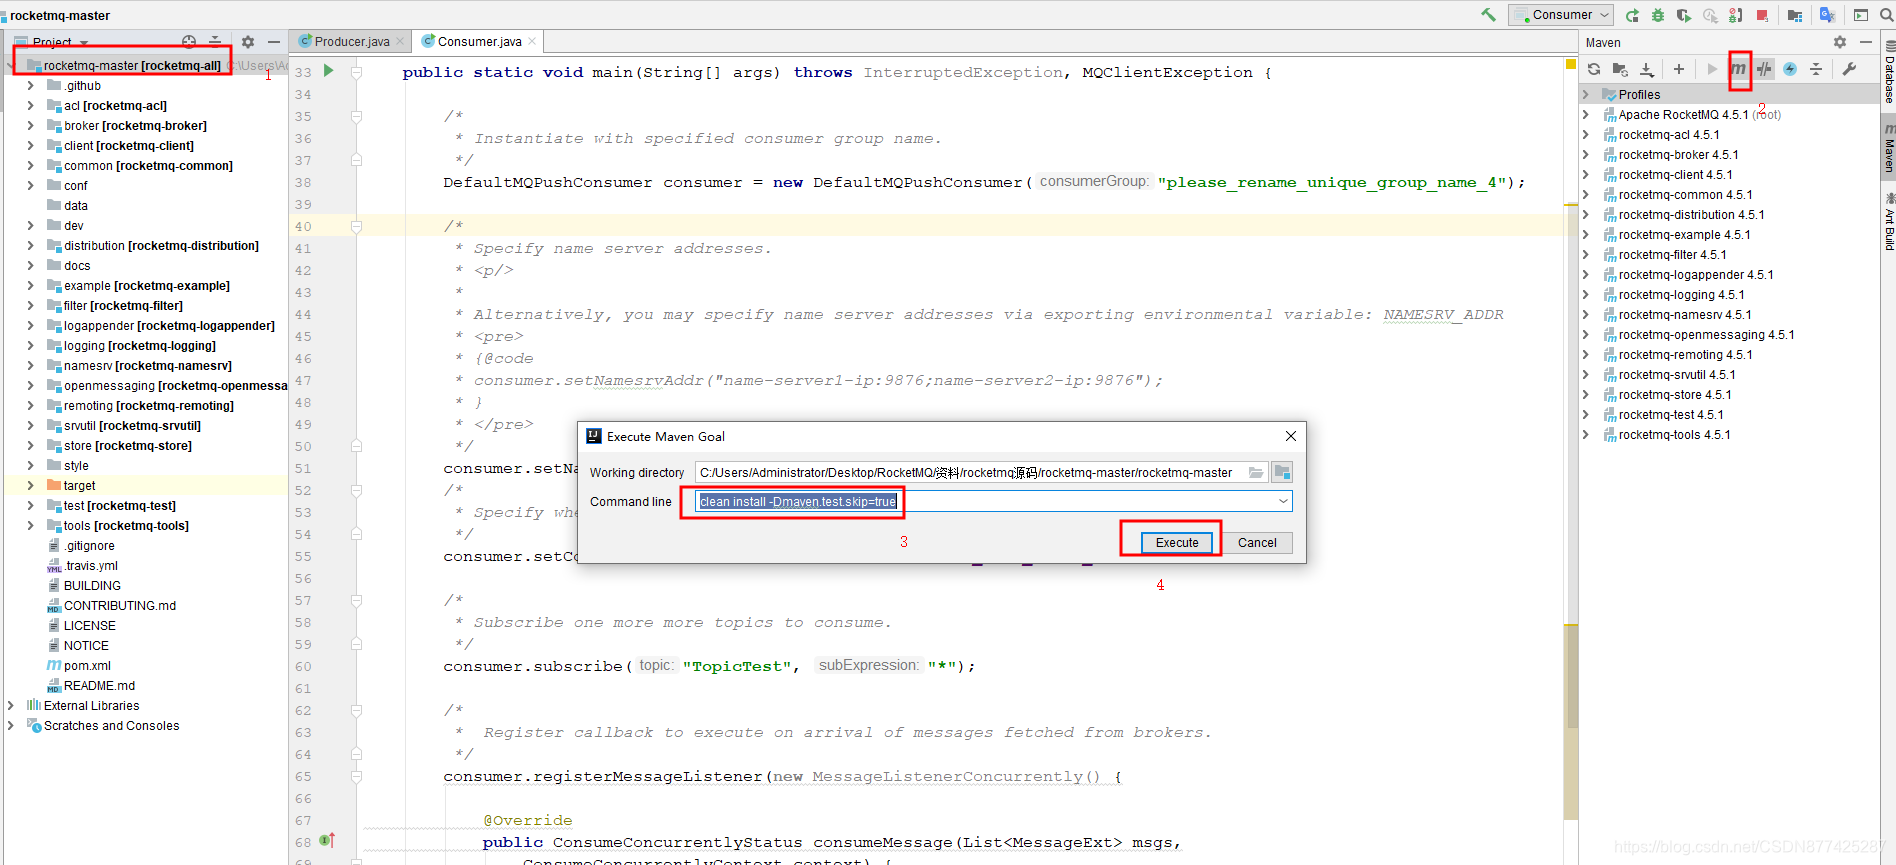Click the Google Translate plugin icon

(x=1827, y=15)
